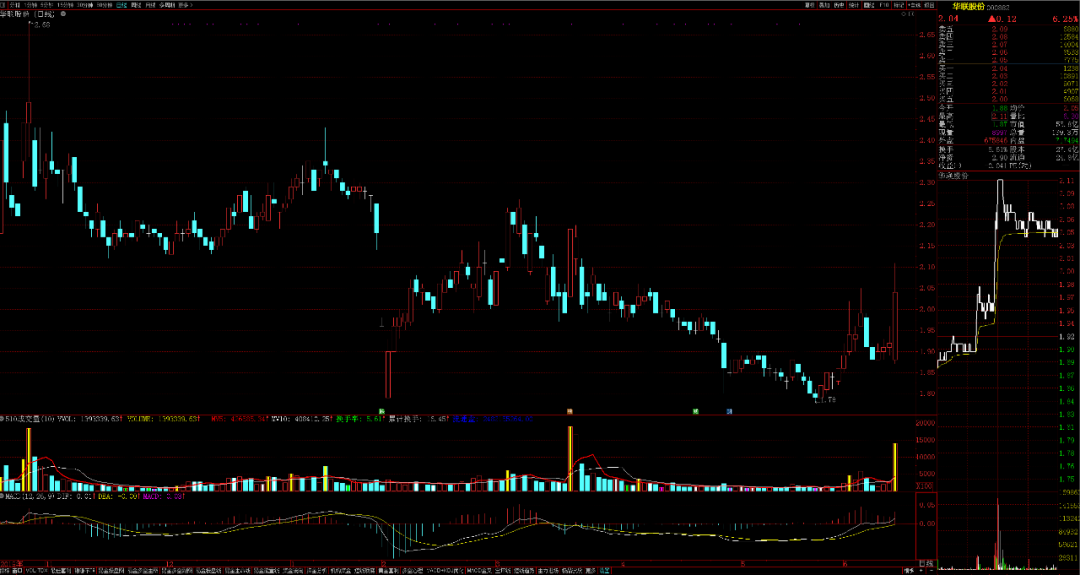This screenshot has width=1080, height=575.
Task: Select the 15分钟 period tab
Action: click(x=65, y=5)
